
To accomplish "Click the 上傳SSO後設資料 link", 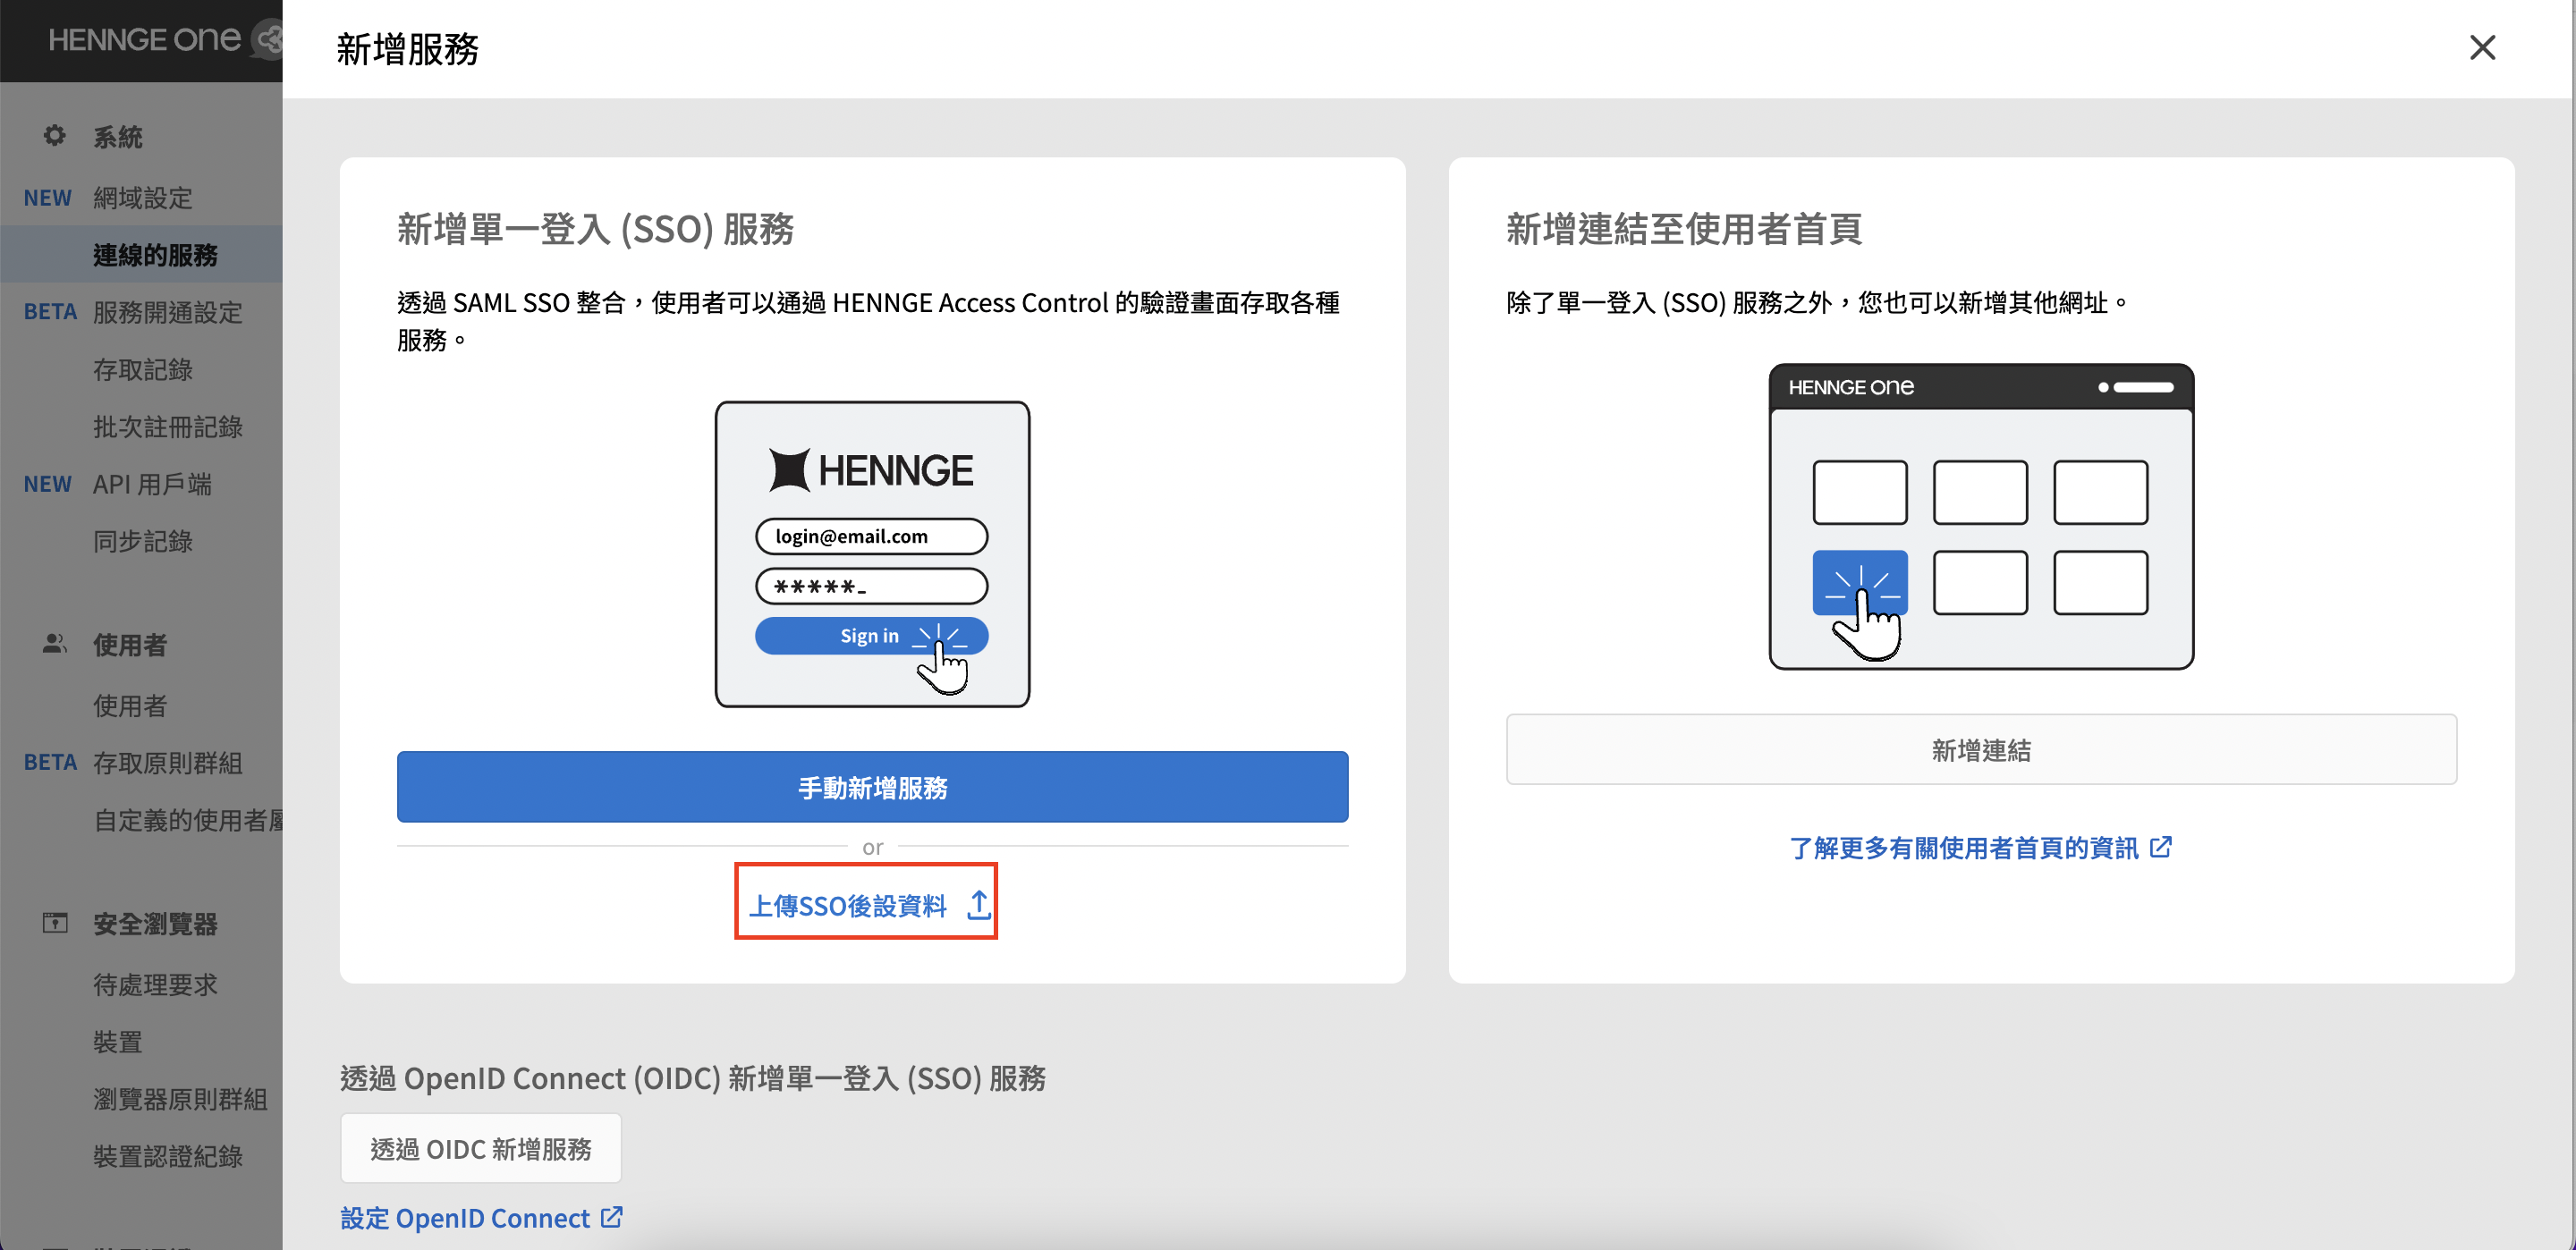I will click(x=848, y=905).
